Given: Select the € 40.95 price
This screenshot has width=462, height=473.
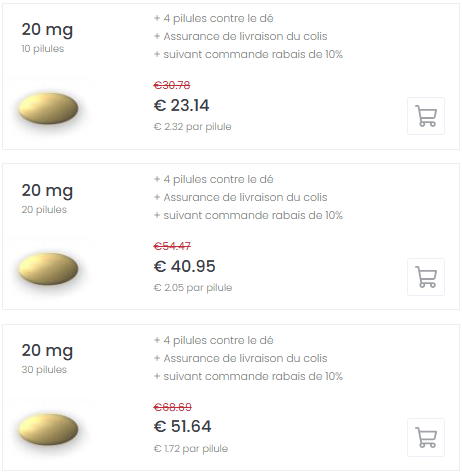Looking at the screenshot, I should point(184,266).
